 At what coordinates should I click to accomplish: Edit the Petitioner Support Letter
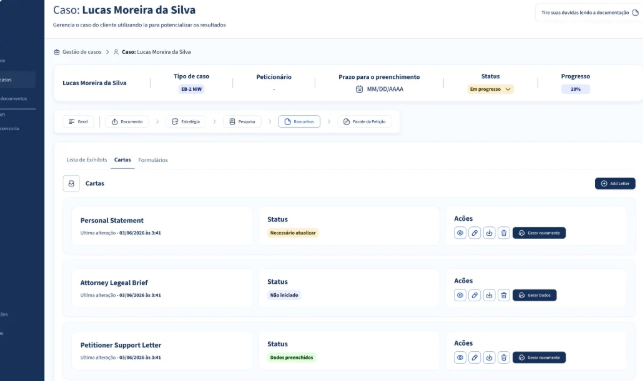(474, 358)
